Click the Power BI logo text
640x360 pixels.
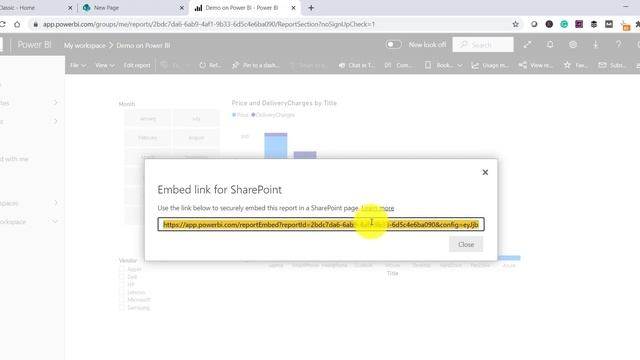[x=34, y=44]
